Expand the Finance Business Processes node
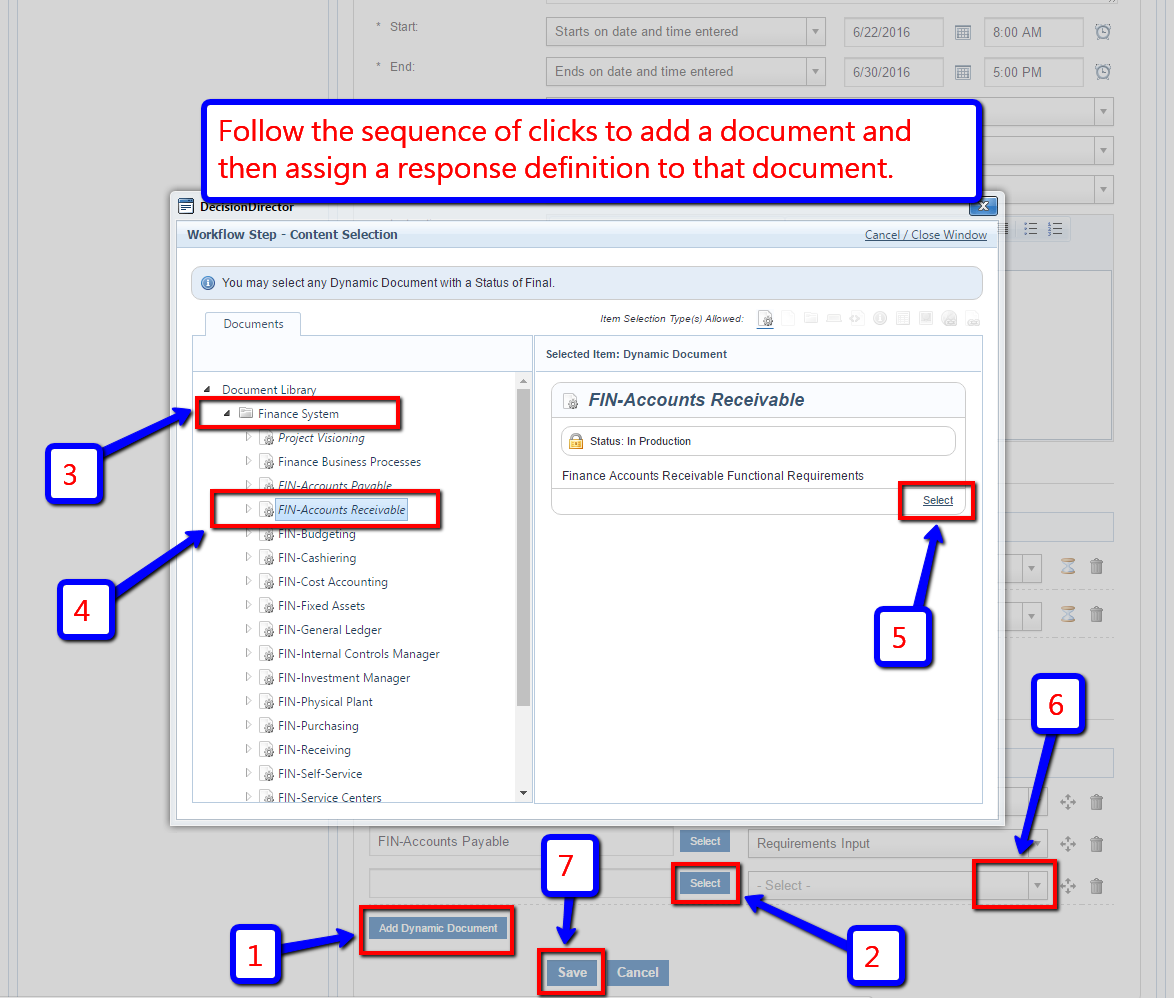Viewport: 1174px width, 998px height. (248, 461)
